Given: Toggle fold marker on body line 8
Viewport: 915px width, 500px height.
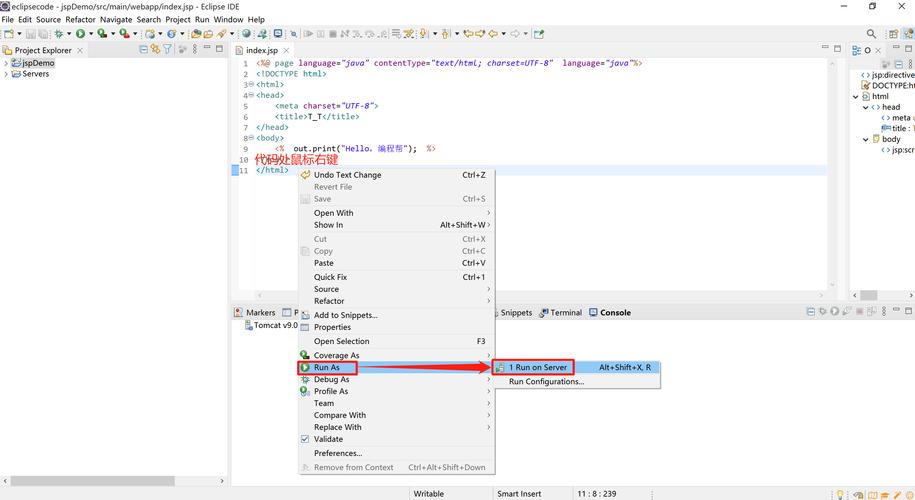Looking at the screenshot, I should point(251,138).
